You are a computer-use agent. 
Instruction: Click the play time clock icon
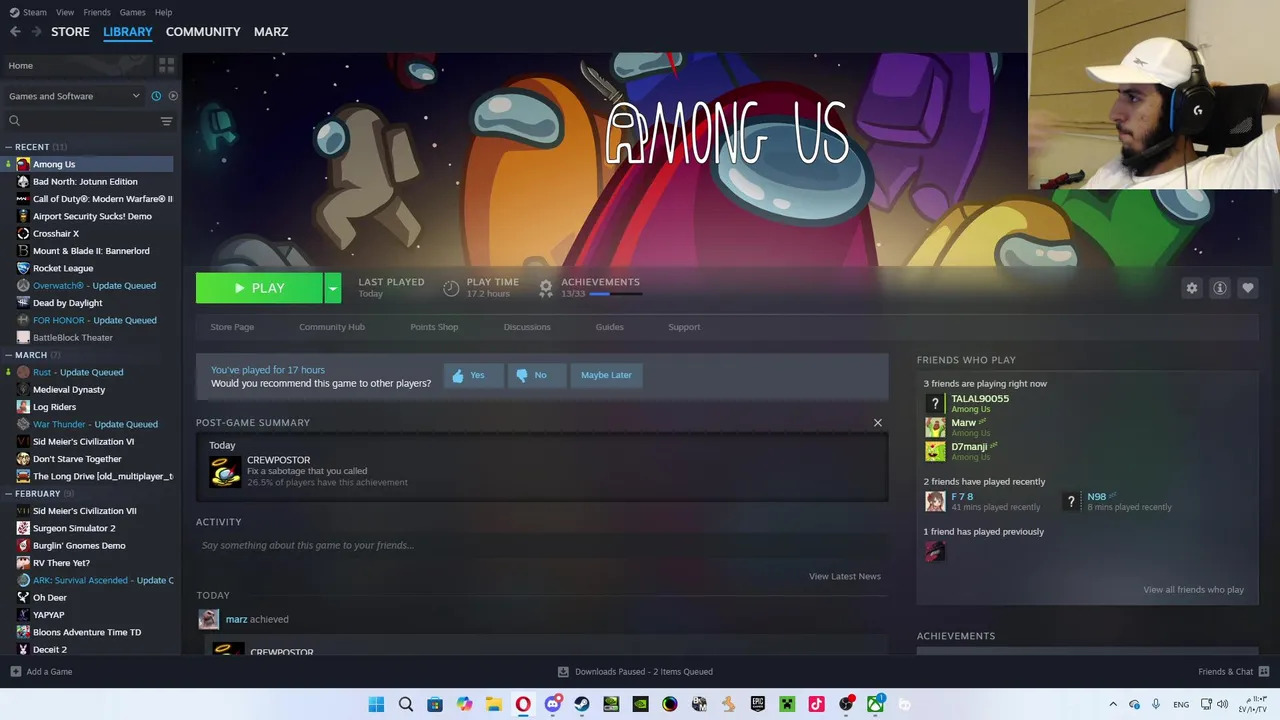451,288
